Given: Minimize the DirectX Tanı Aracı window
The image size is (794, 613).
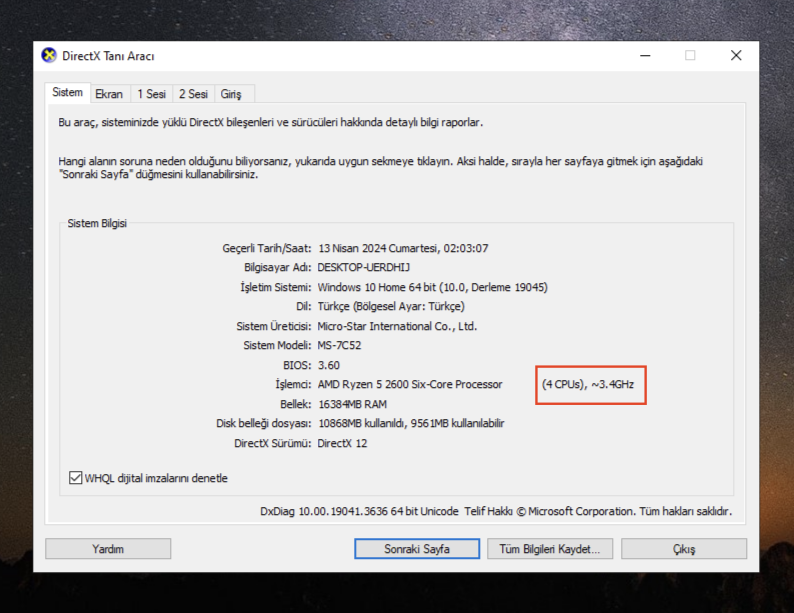Looking at the screenshot, I should [x=645, y=55].
